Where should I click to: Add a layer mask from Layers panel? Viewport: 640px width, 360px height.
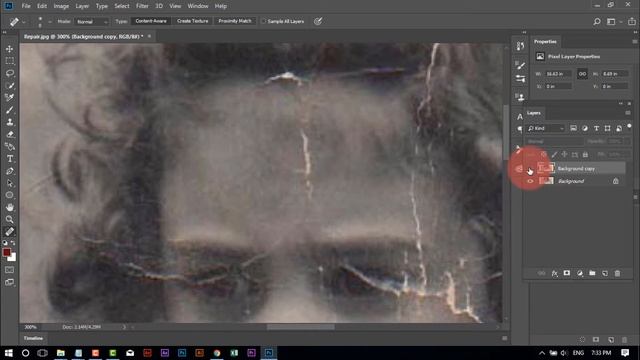[567, 273]
